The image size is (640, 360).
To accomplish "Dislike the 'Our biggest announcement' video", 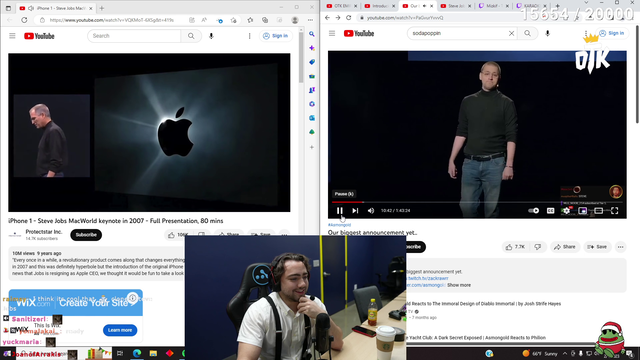I will (x=538, y=247).
